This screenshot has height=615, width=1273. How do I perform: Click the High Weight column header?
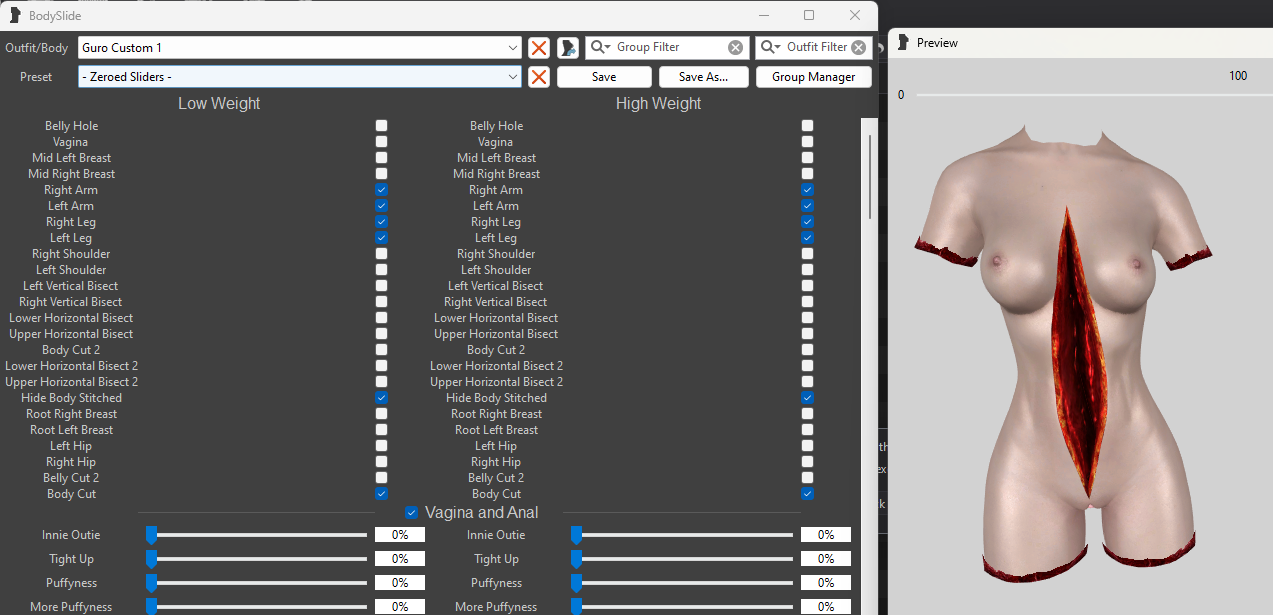658,104
